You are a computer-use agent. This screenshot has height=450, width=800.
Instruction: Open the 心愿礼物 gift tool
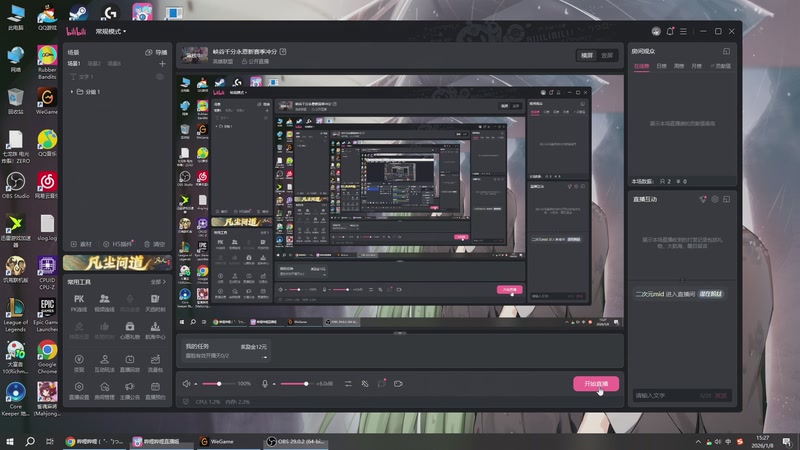(130, 330)
